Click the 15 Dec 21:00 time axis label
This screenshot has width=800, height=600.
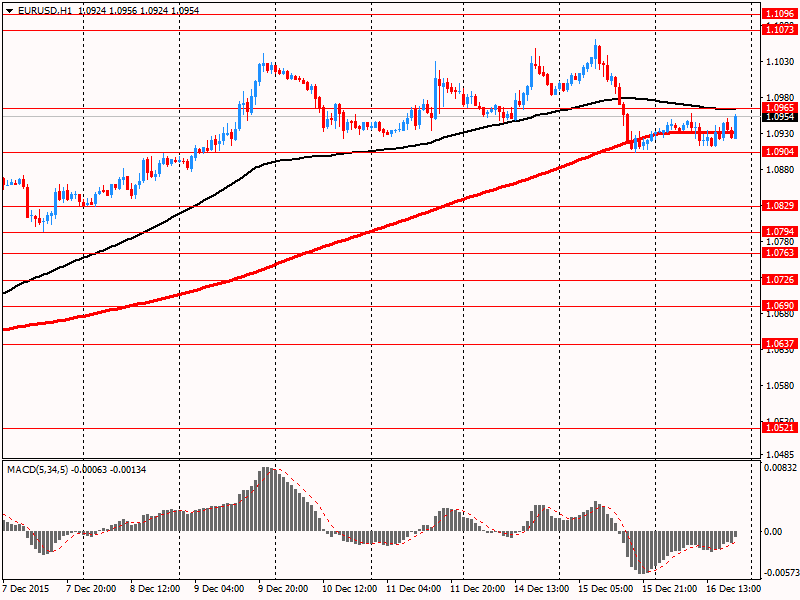[669, 589]
